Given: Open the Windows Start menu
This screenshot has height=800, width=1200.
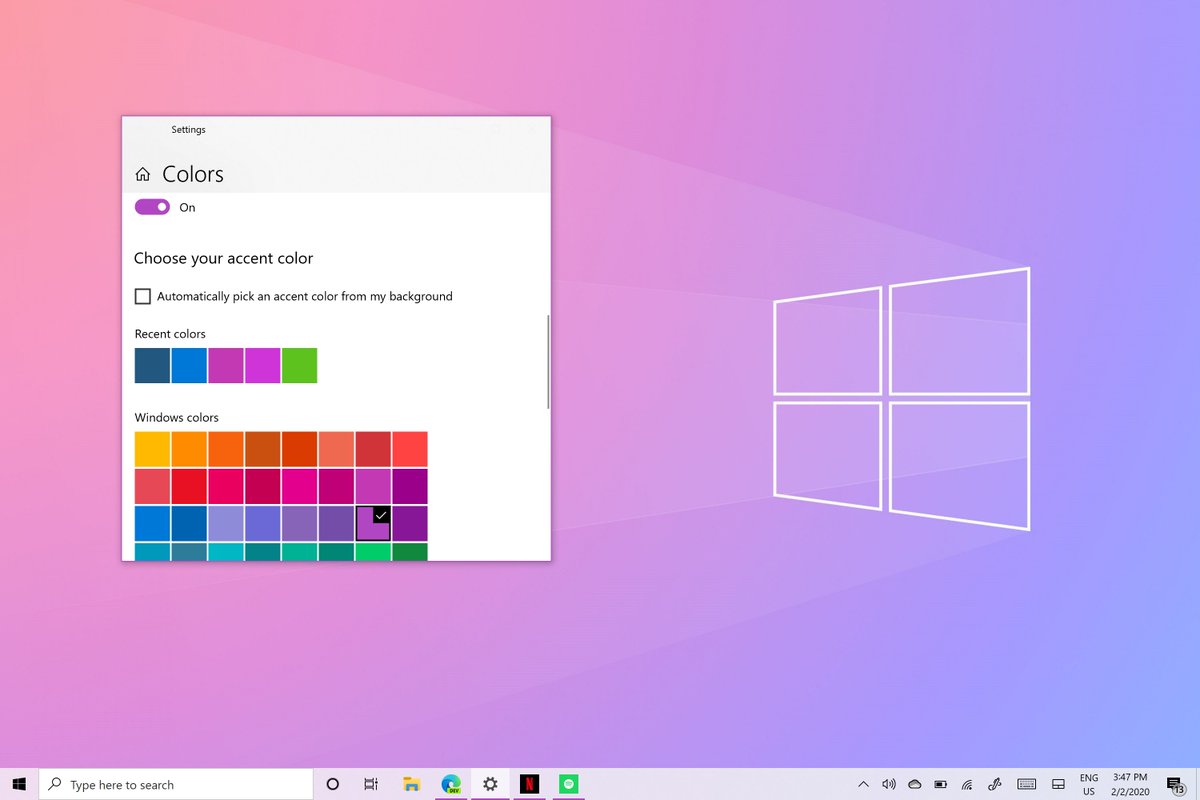Looking at the screenshot, I should click(x=19, y=784).
